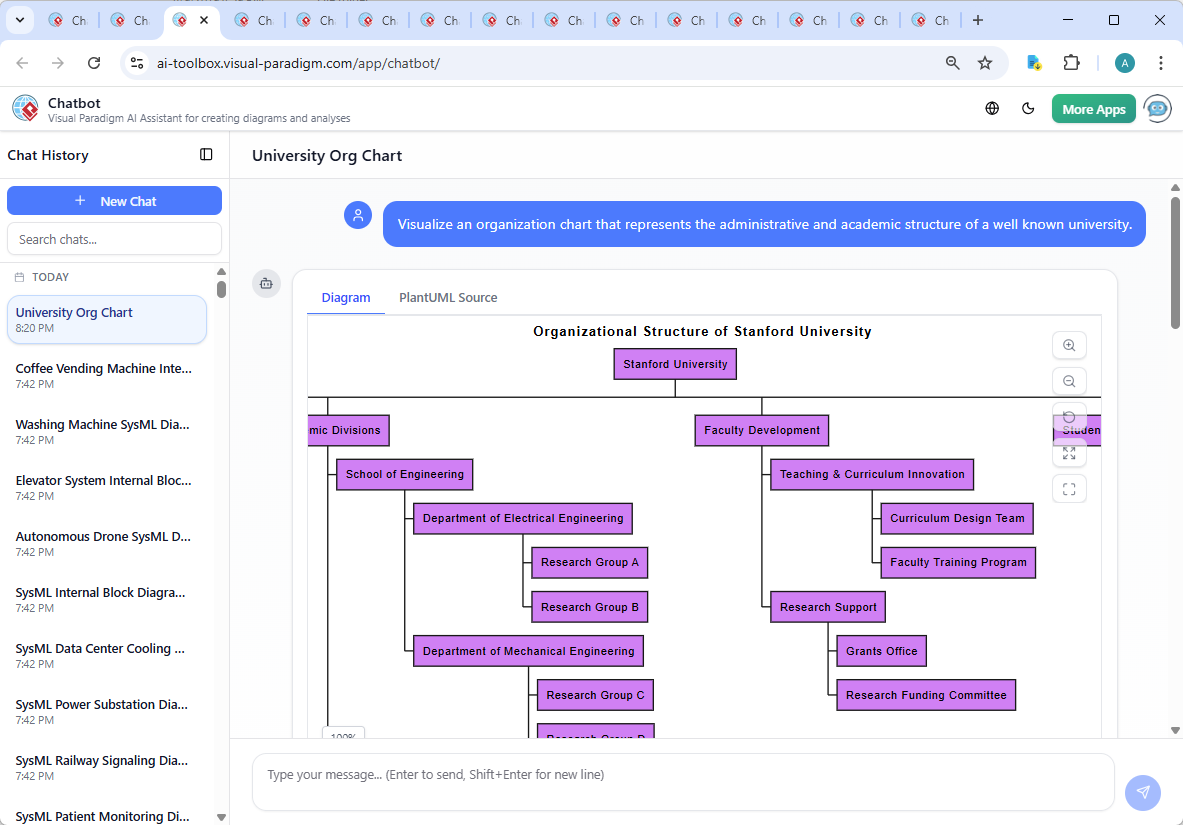Open More Apps

[x=1093, y=108]
